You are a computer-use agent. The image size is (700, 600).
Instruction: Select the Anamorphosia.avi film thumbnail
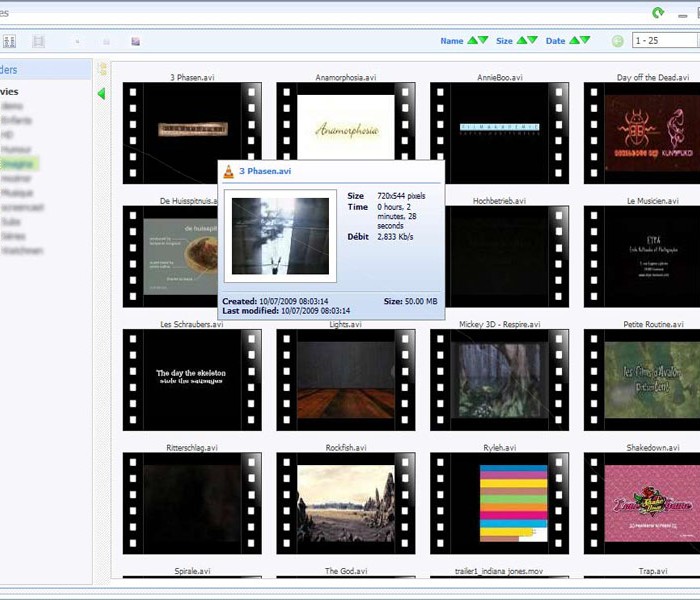[346, 121]
